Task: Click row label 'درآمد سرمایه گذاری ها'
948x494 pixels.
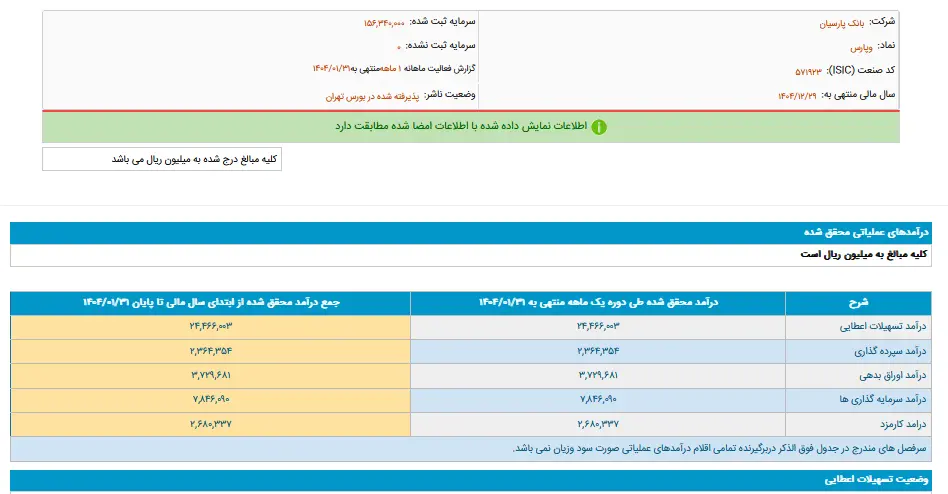Action: 883,400
